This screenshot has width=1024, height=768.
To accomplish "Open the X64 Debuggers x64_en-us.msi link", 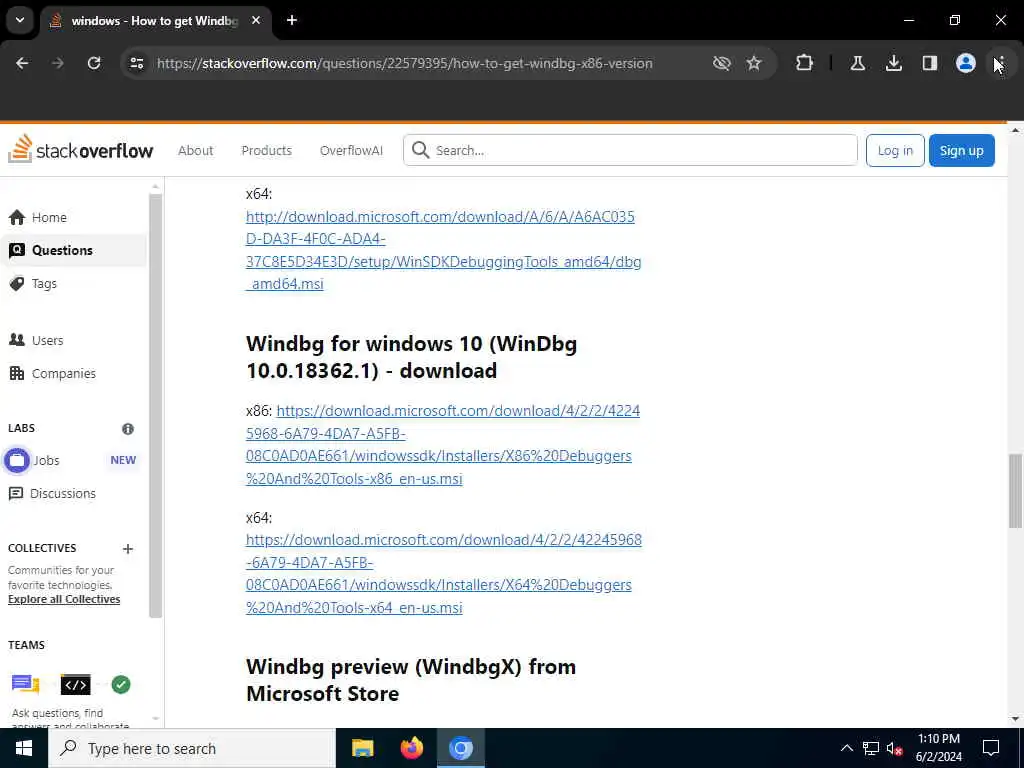I will point(443,573).
